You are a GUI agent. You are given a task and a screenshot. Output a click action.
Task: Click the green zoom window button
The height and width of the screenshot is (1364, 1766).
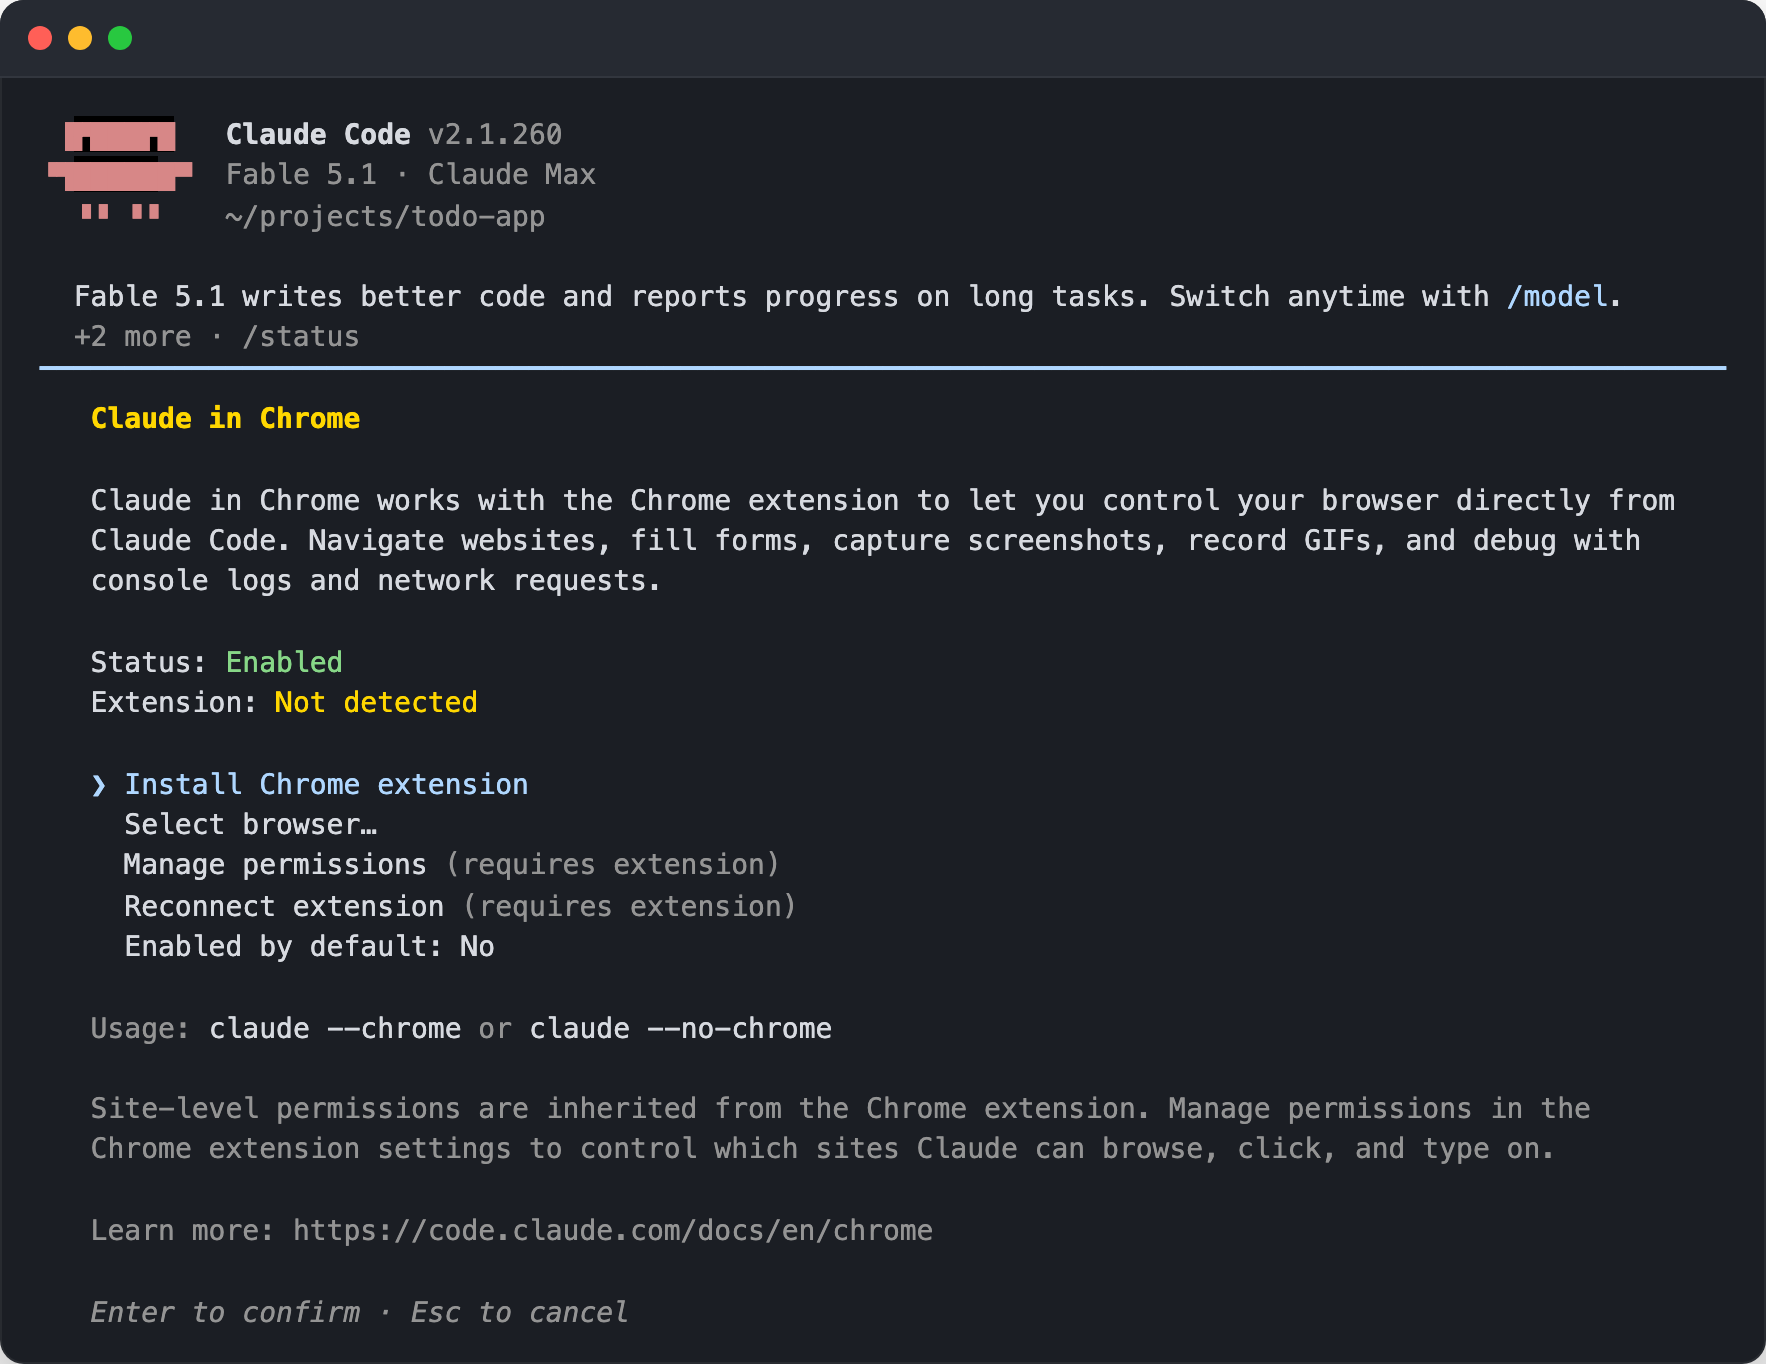pos(120,38)
